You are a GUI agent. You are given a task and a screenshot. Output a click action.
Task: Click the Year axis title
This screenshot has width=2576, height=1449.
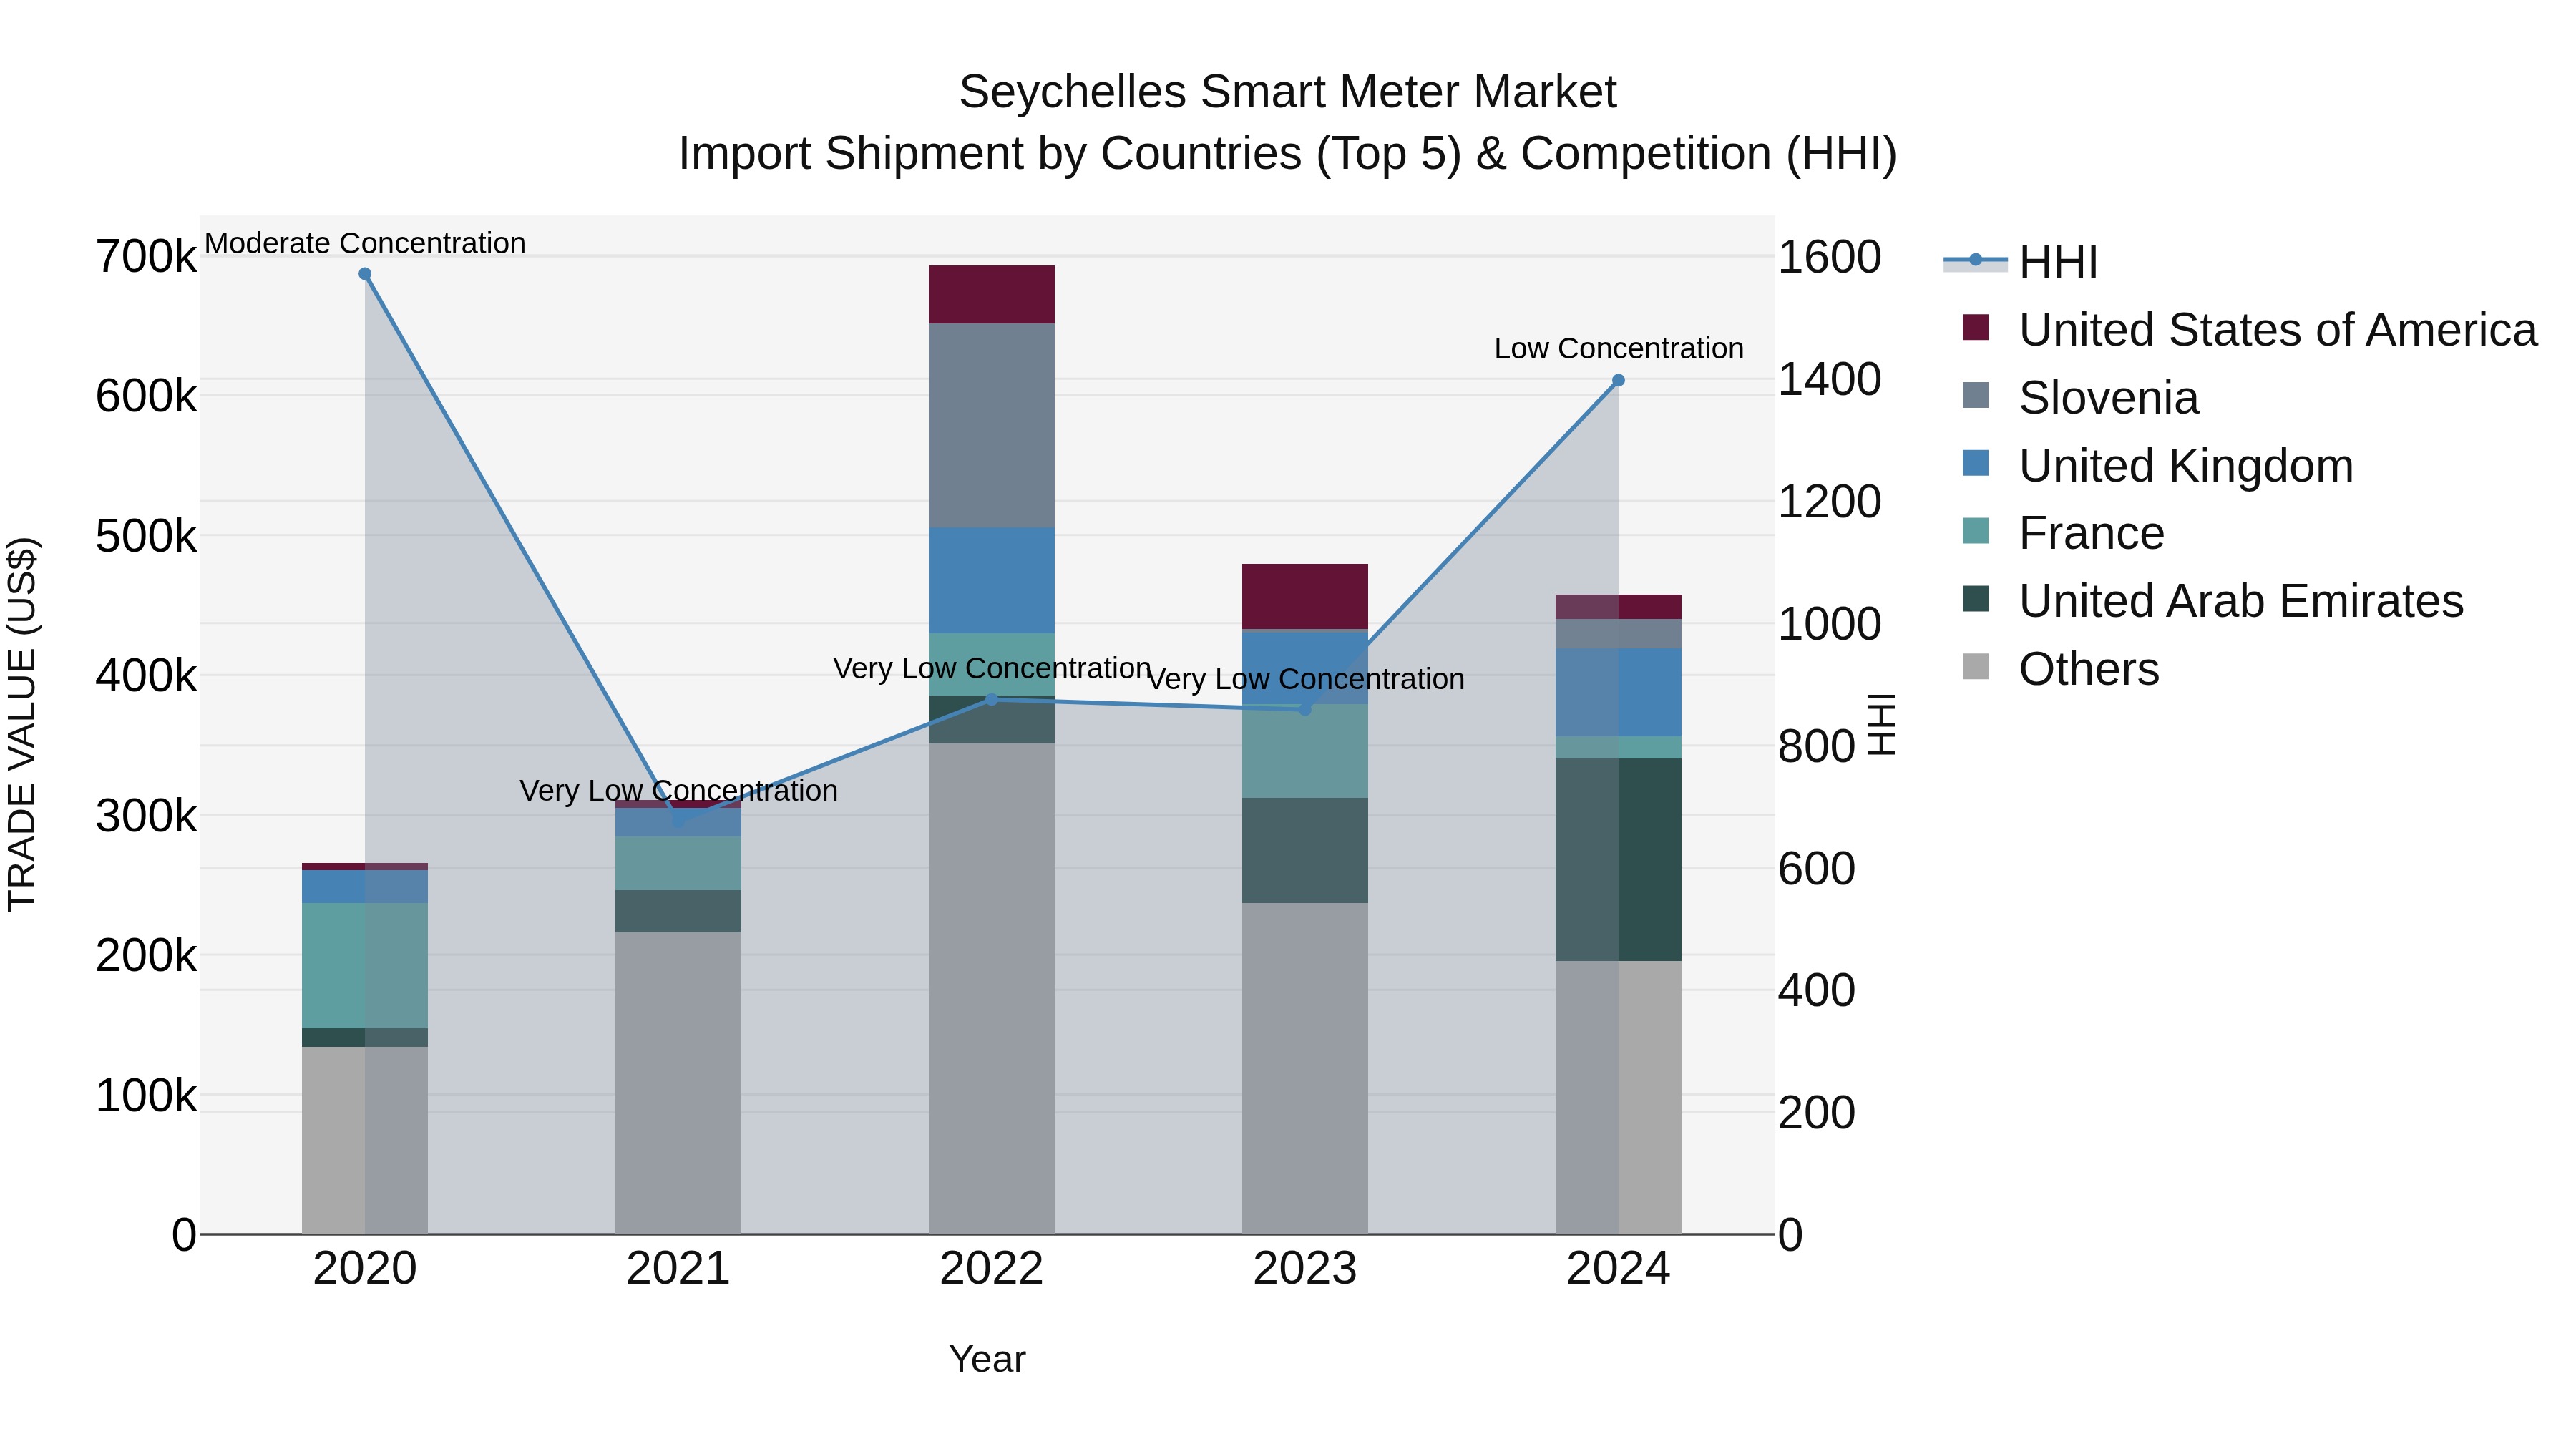987,1359
